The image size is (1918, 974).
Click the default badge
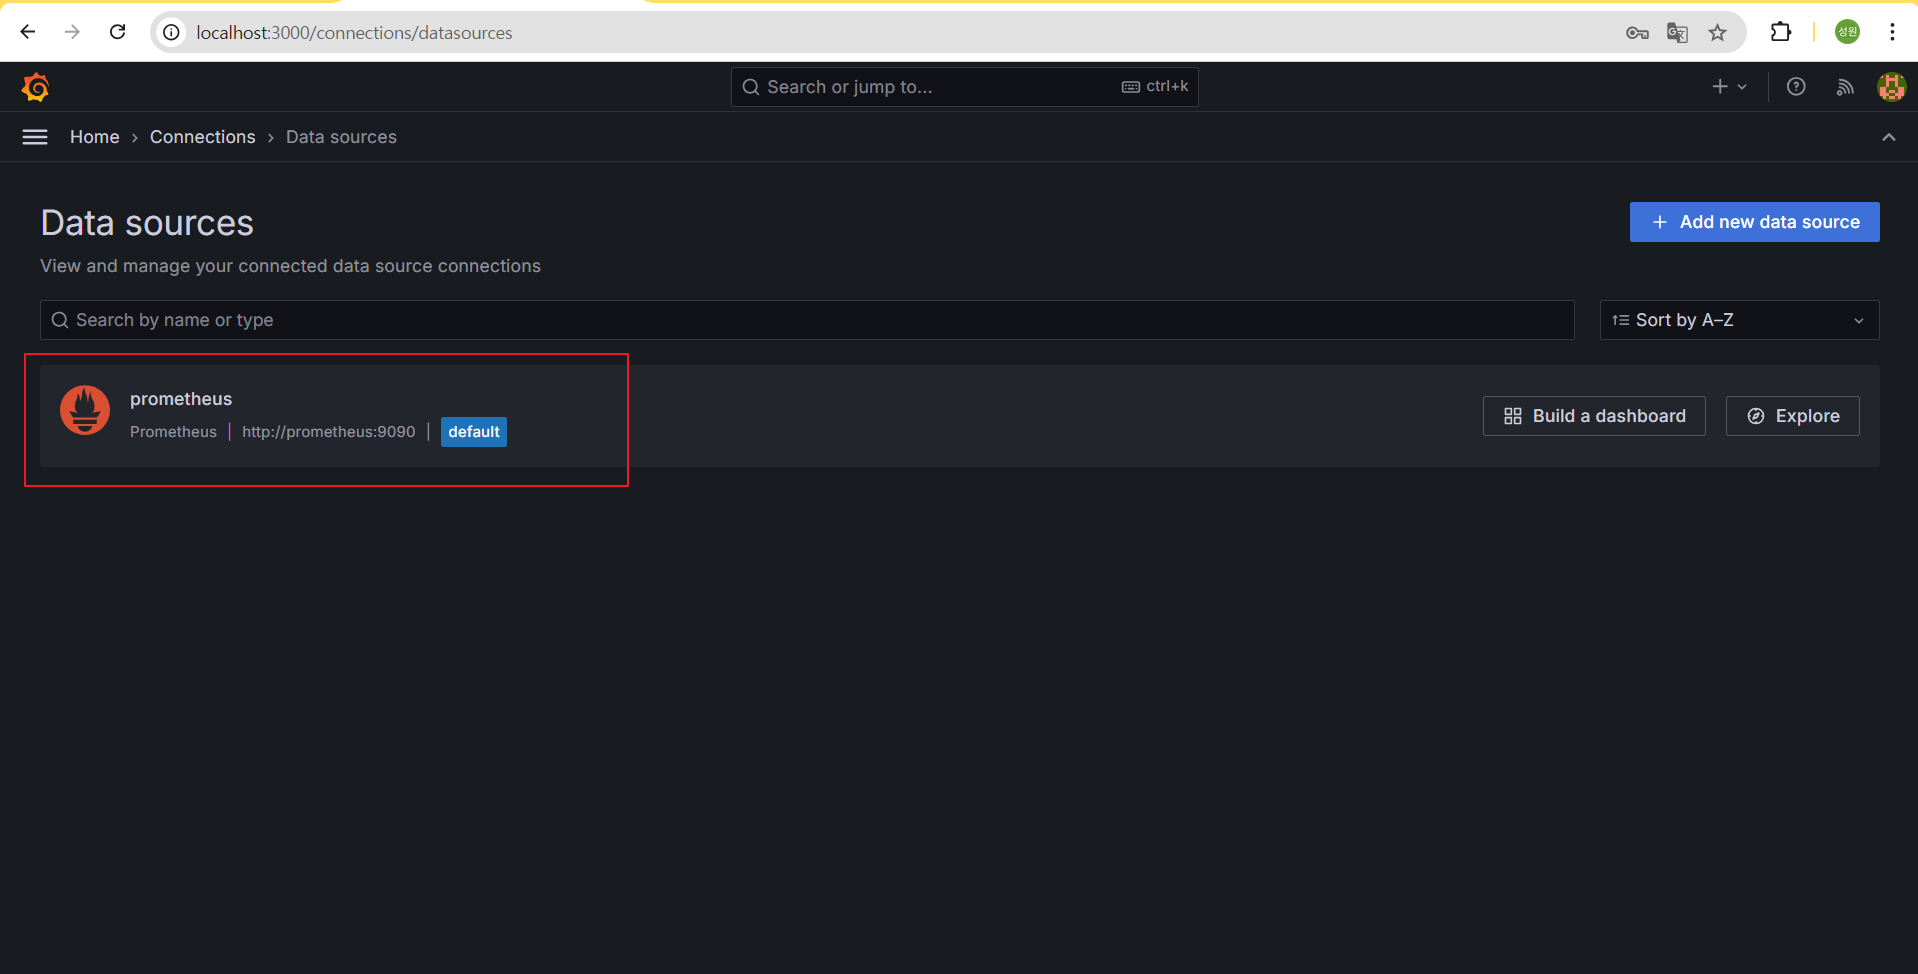(x=474, y=432)
